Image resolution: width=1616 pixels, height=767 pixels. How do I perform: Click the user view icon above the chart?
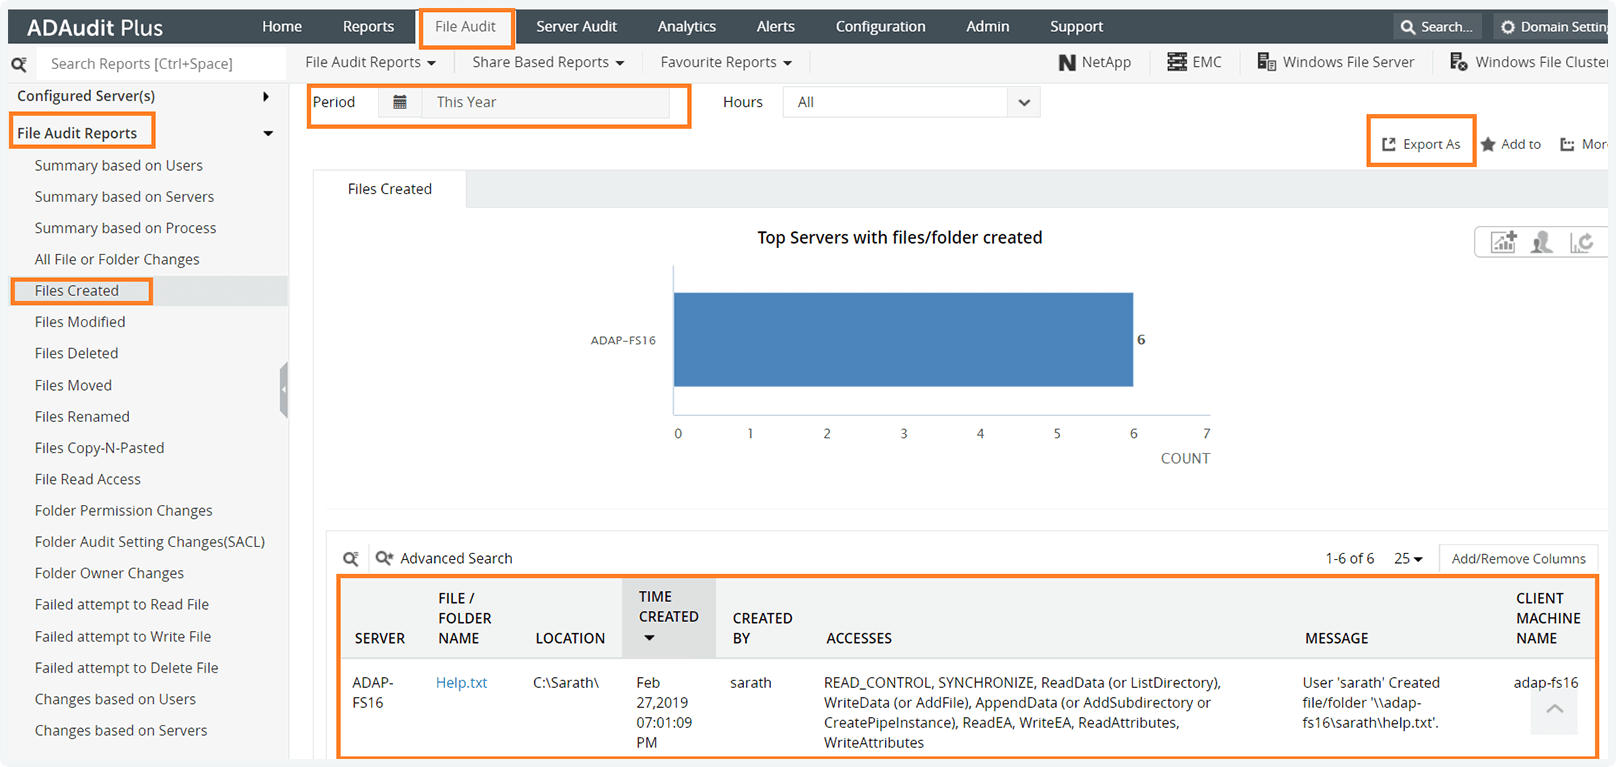[x=1542, y=242]
